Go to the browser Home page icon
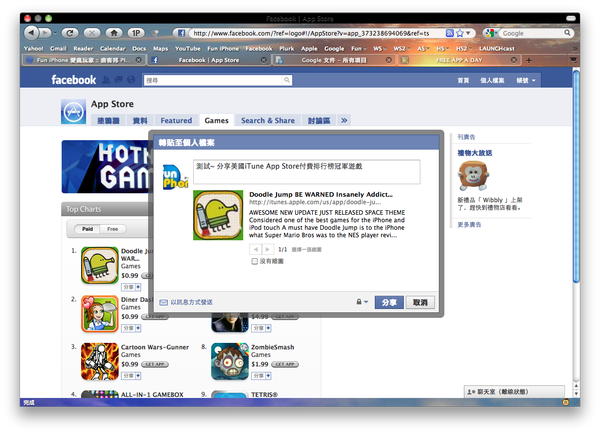Screen dimensions: 600x434 pos(114,33)
